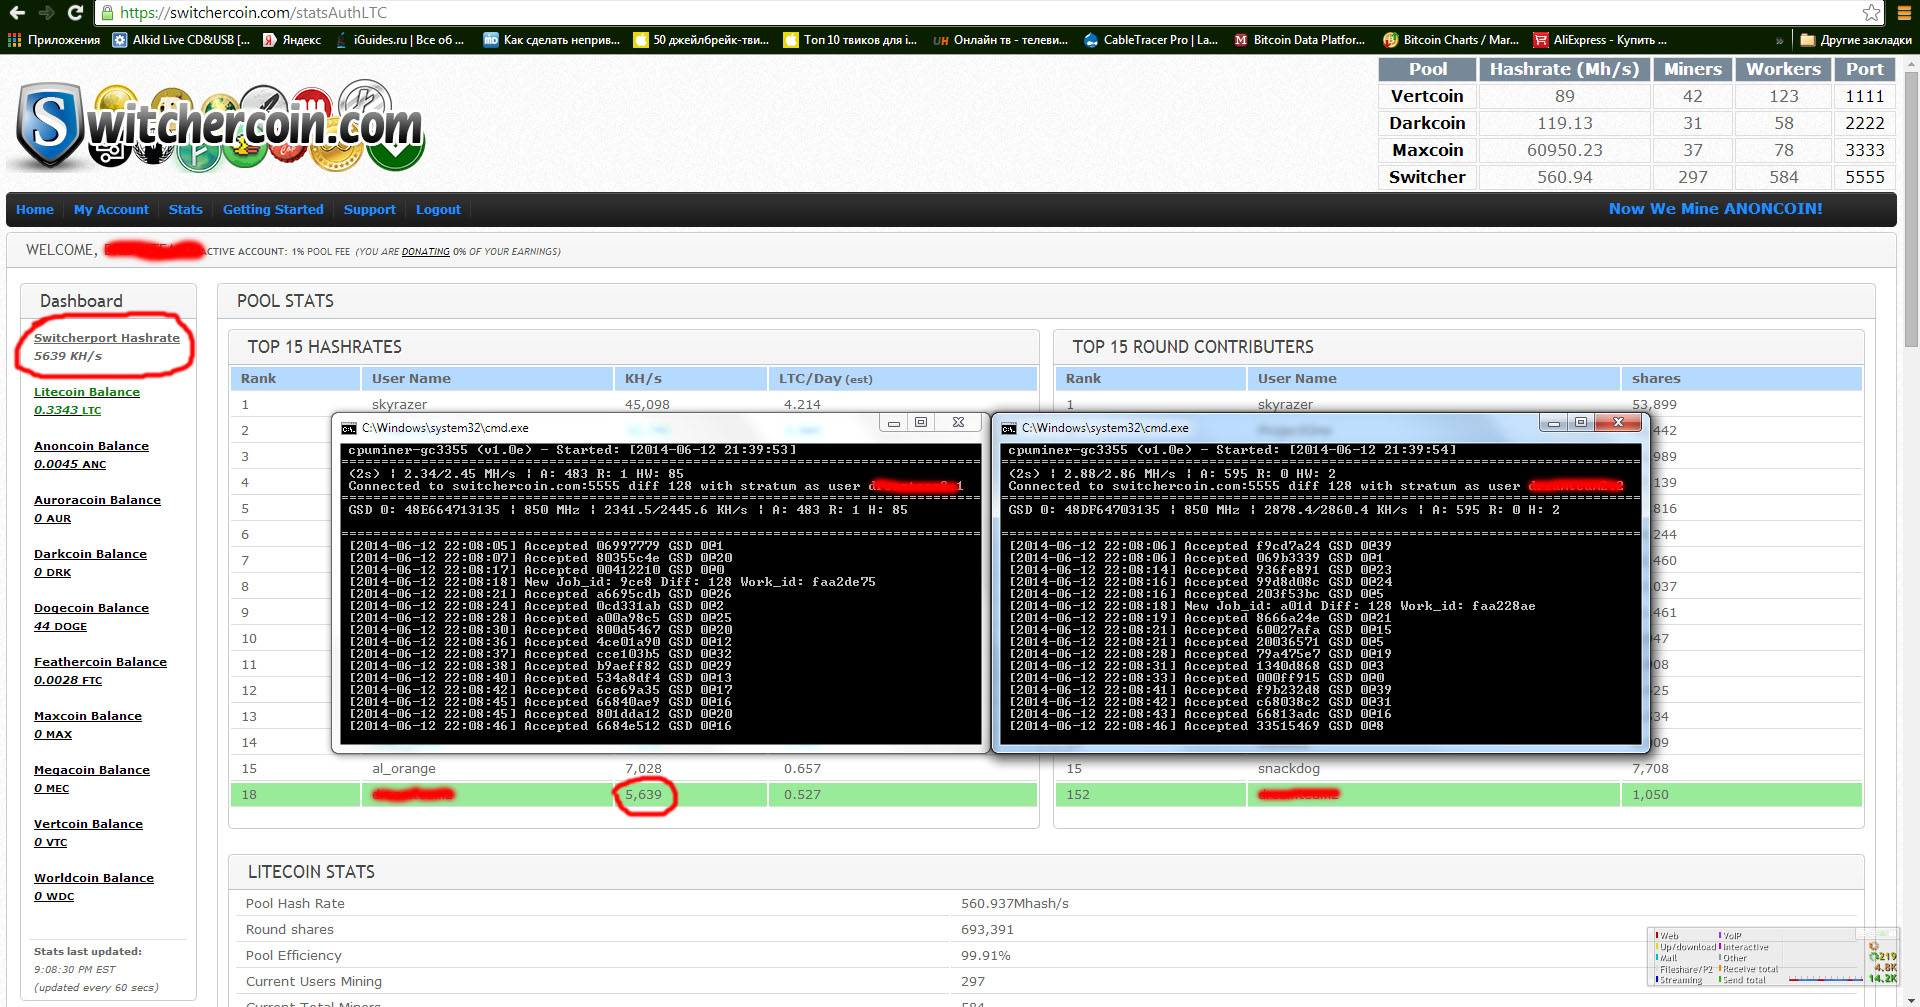Open Megacoin Balance link

tap(92, 770)
